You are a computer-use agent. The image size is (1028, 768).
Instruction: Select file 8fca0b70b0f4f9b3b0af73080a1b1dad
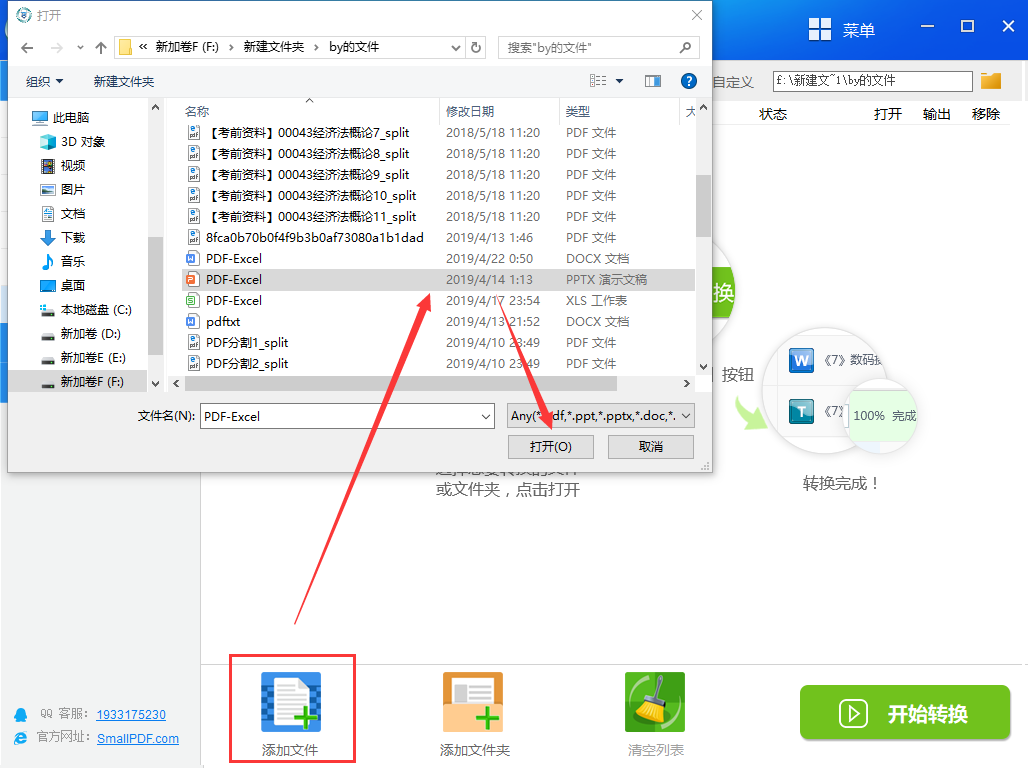point(437,237)
